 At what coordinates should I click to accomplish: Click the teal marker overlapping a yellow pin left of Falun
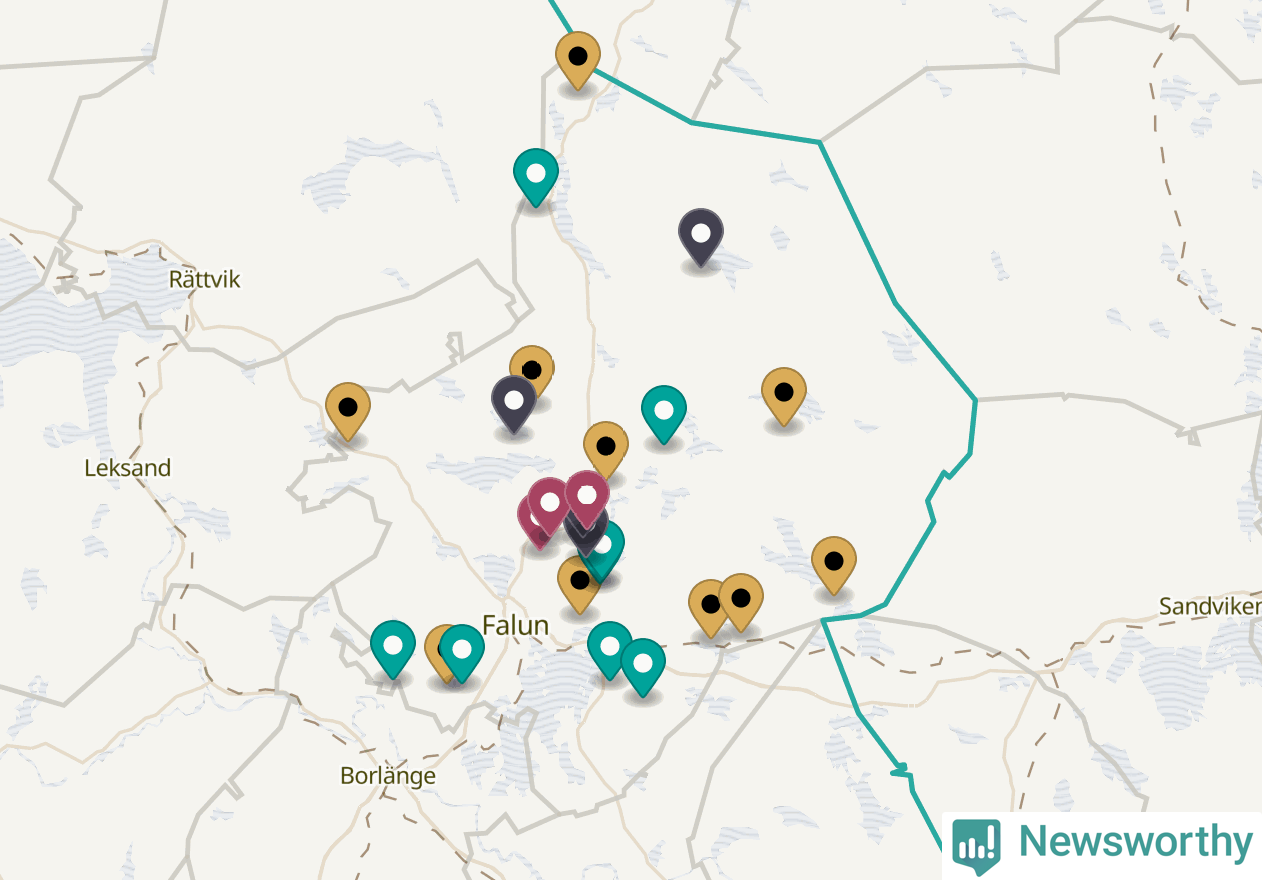click(x=462, y=652)
